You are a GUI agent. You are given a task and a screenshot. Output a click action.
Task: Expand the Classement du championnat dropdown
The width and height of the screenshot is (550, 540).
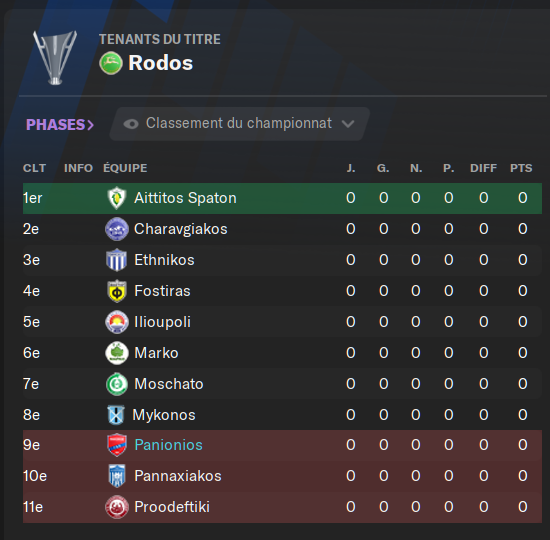[x=240, y=124]
